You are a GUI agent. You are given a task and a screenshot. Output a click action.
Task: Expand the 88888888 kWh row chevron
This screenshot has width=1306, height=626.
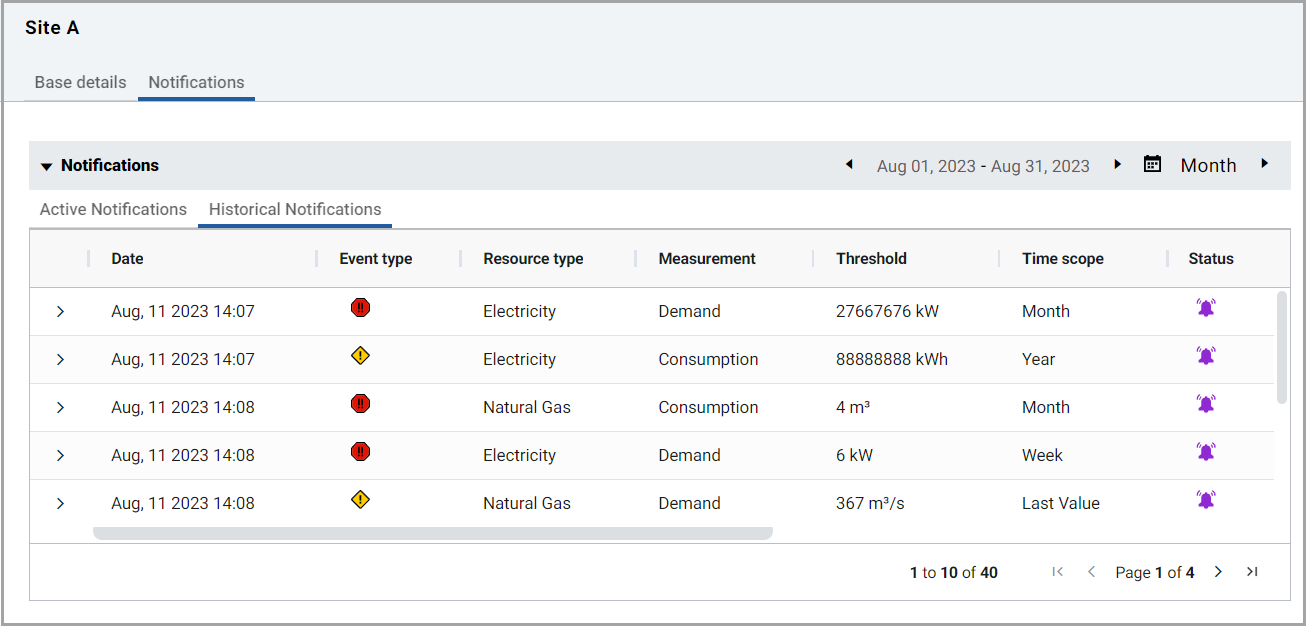point(60,360)
